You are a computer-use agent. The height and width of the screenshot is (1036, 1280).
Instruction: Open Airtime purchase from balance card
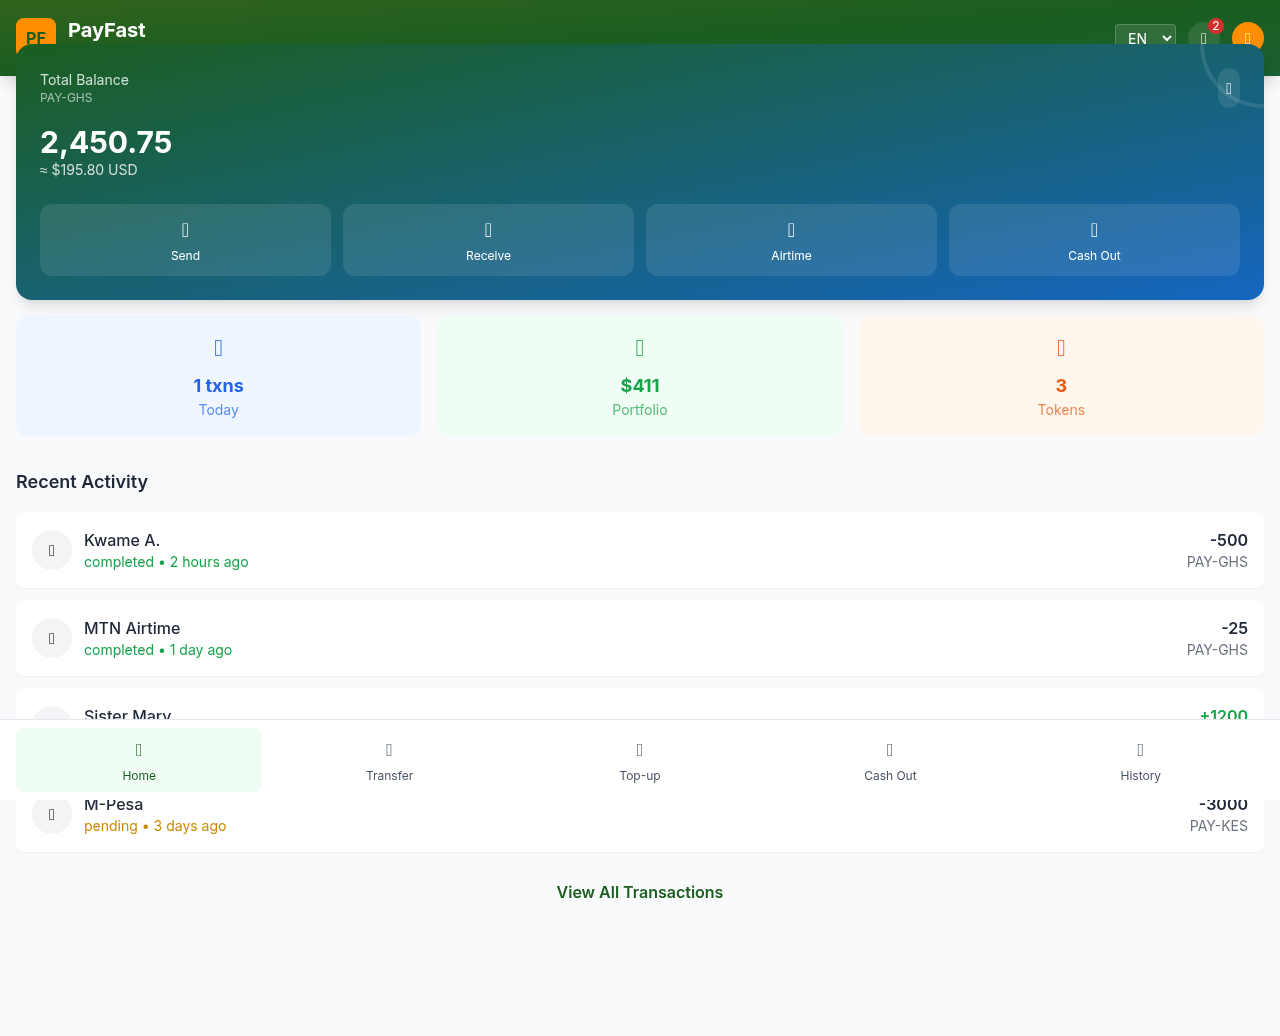[x=791, y=231]
